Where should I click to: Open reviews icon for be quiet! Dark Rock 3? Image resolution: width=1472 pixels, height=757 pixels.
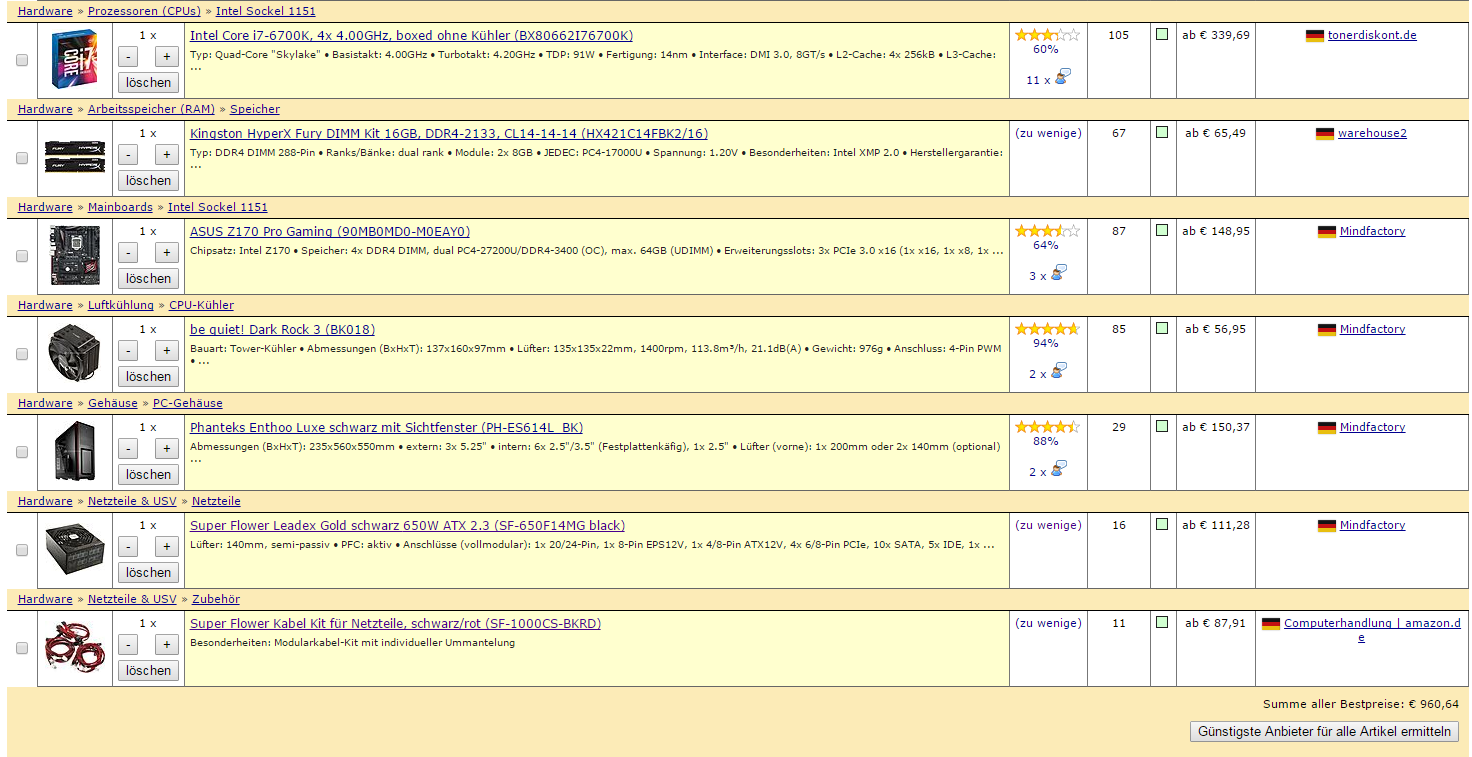(x=1057, y=371)
